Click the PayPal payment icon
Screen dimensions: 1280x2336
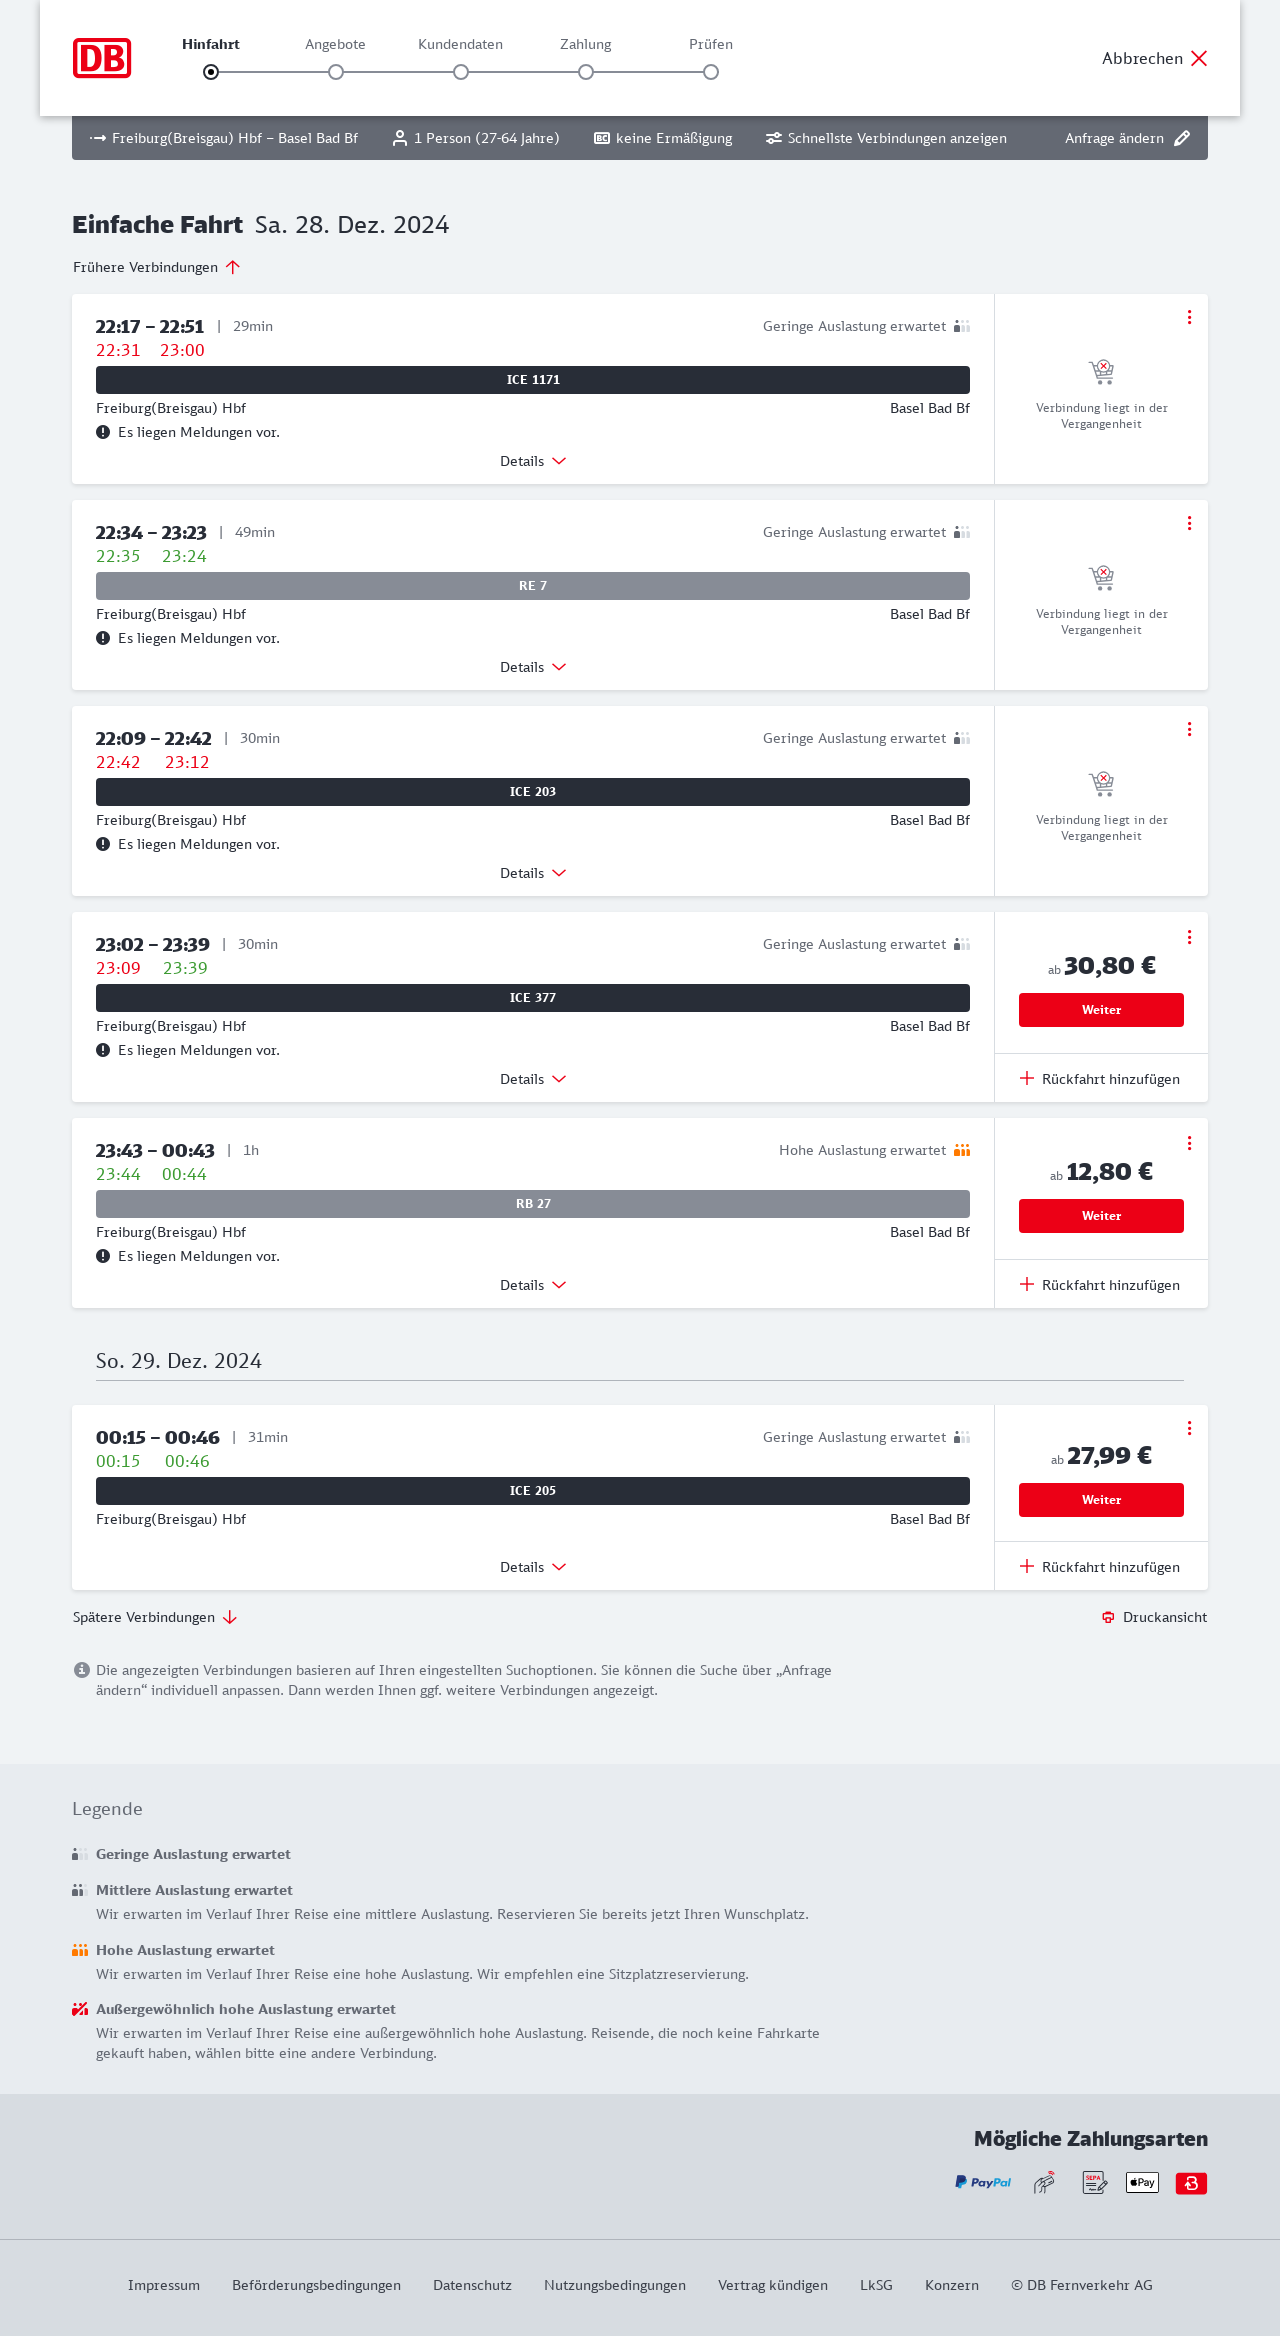[x=983, y=2182]
